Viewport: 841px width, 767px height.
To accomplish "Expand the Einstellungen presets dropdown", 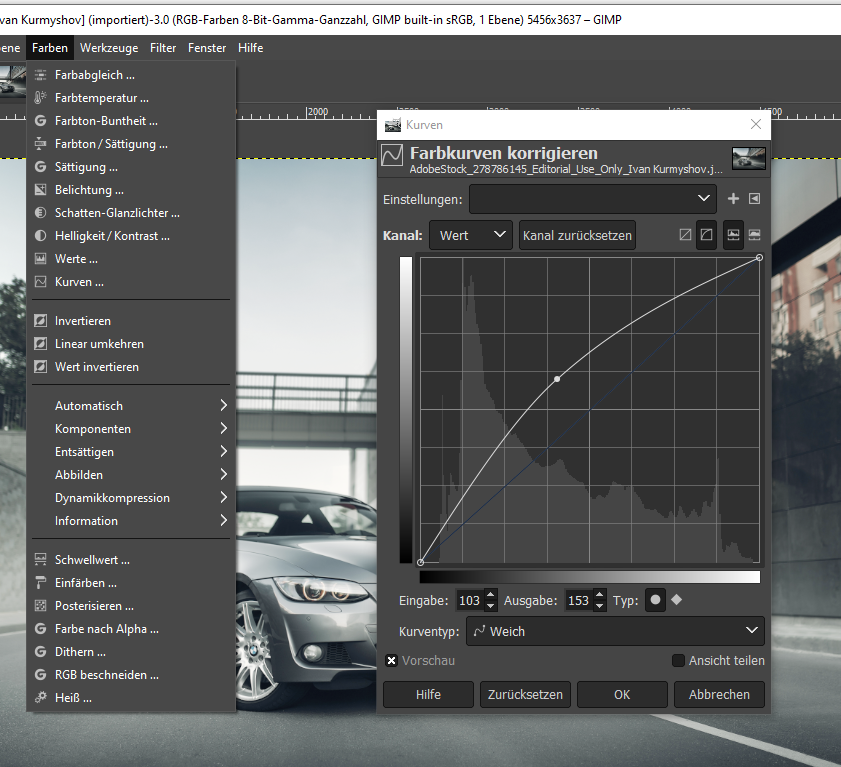I will click(x=592, y=199).
